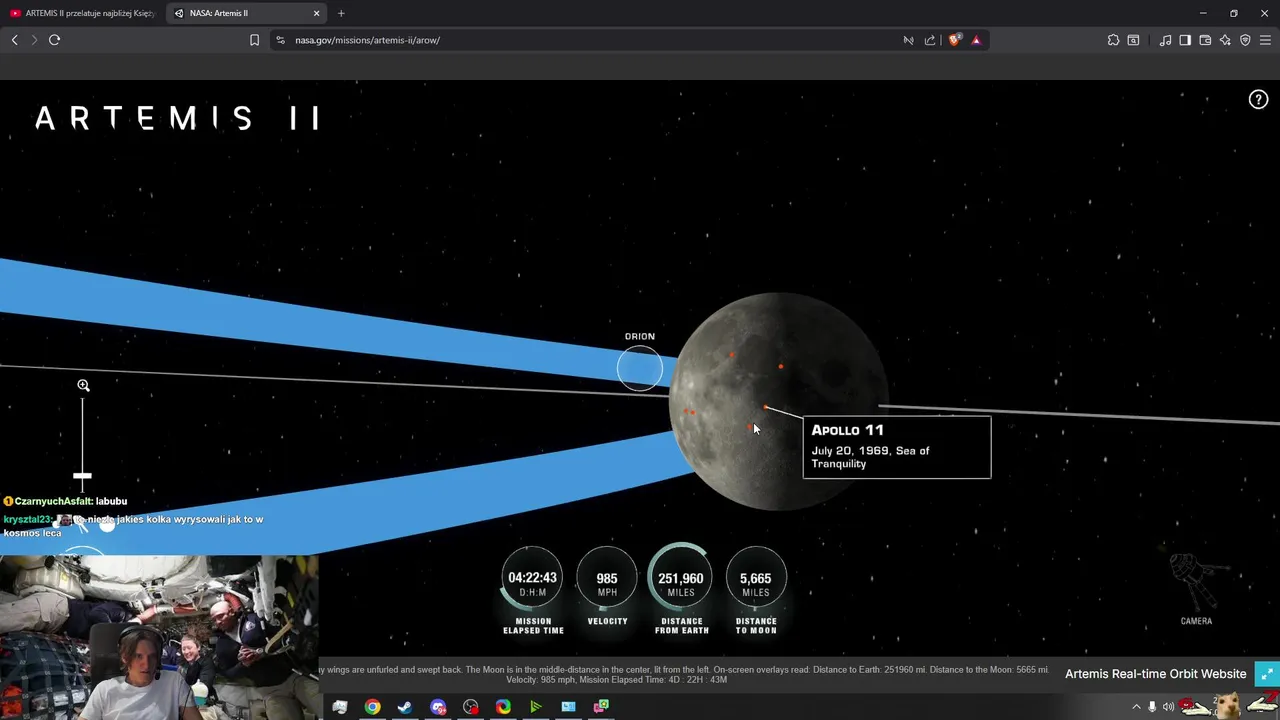Screen dimensions: 1280x720
Task: Open the help question mark icon
Action: [1258, 99]
